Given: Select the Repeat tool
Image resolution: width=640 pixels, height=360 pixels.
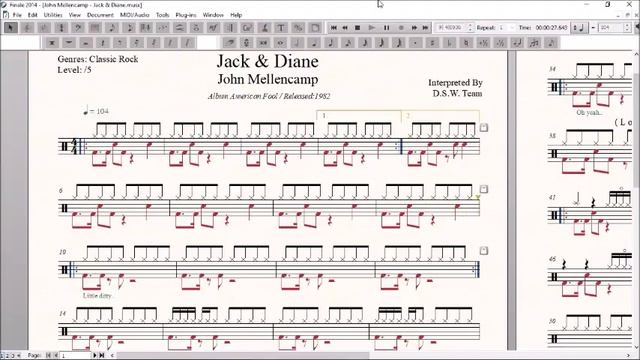Looking at the screenshot, I should [230, 28].
